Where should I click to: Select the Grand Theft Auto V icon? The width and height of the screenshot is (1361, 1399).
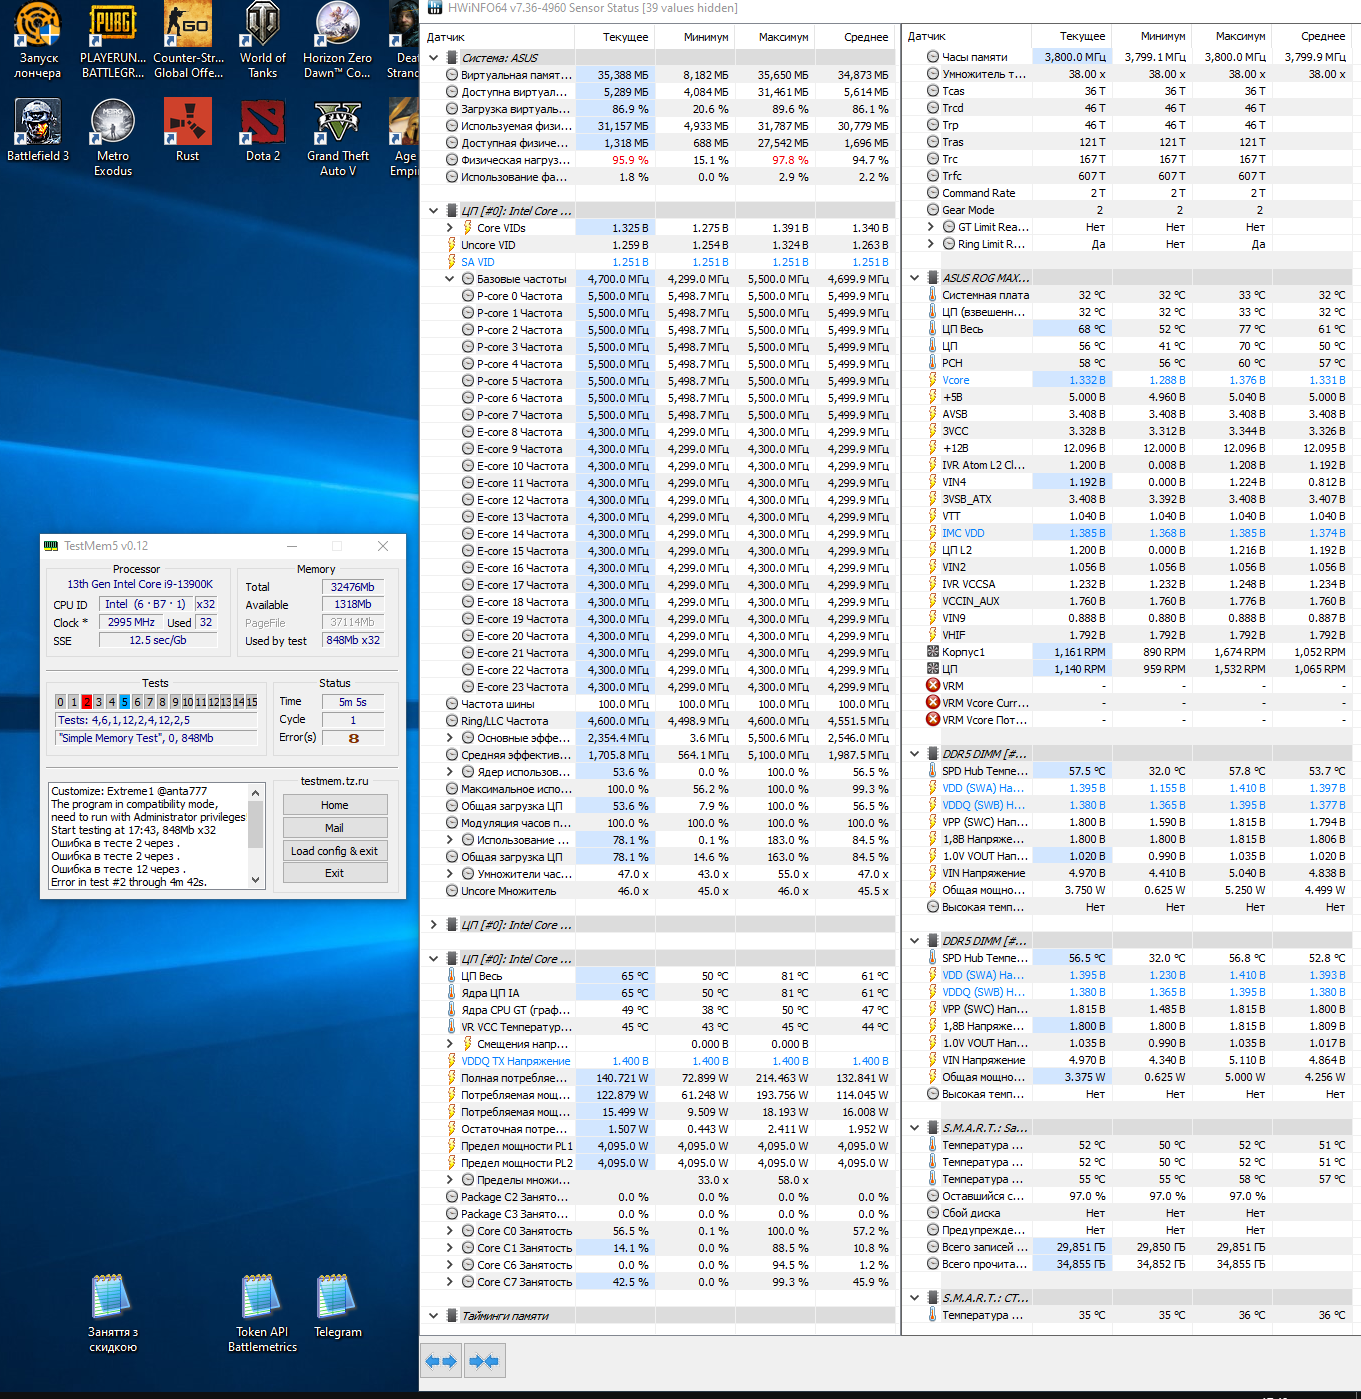click(338, 138)
